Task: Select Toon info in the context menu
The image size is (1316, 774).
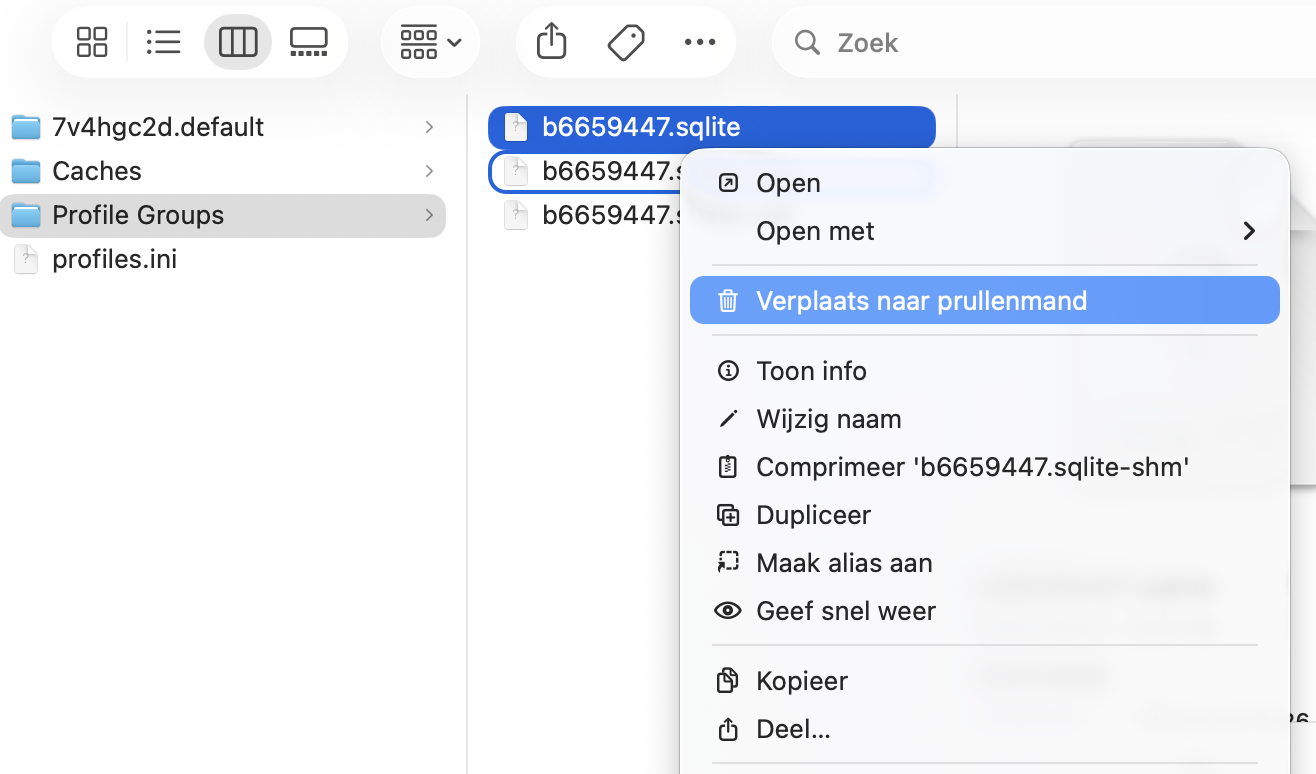Action: point(811,370)
